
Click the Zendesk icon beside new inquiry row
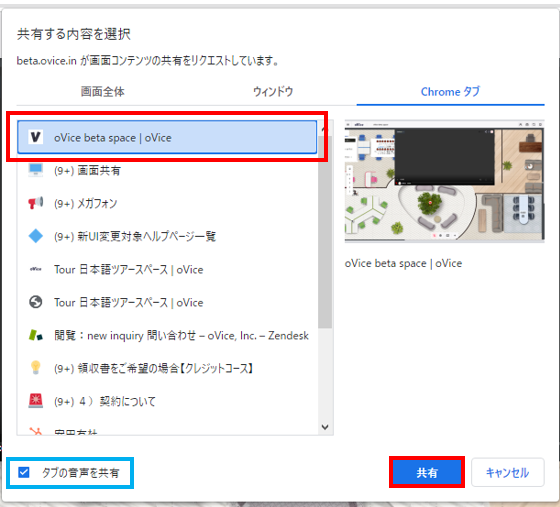(x=35, y=335)
